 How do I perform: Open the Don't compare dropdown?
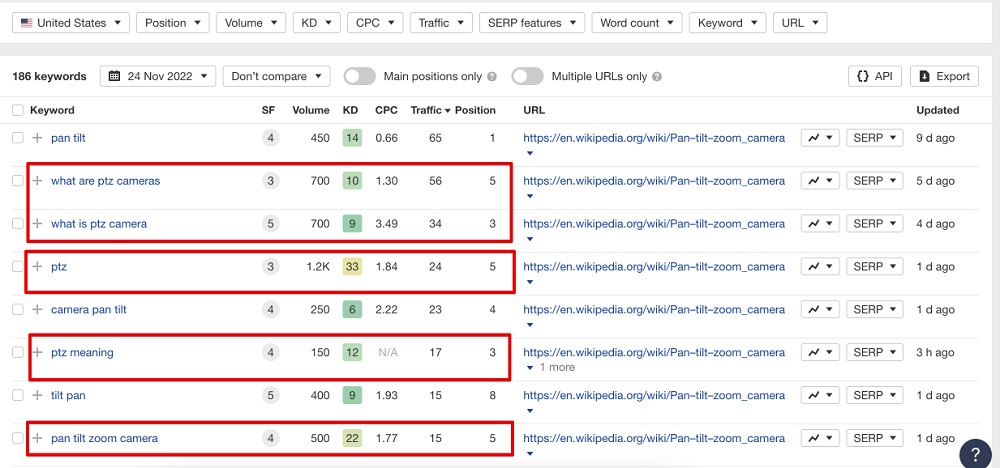276,77
